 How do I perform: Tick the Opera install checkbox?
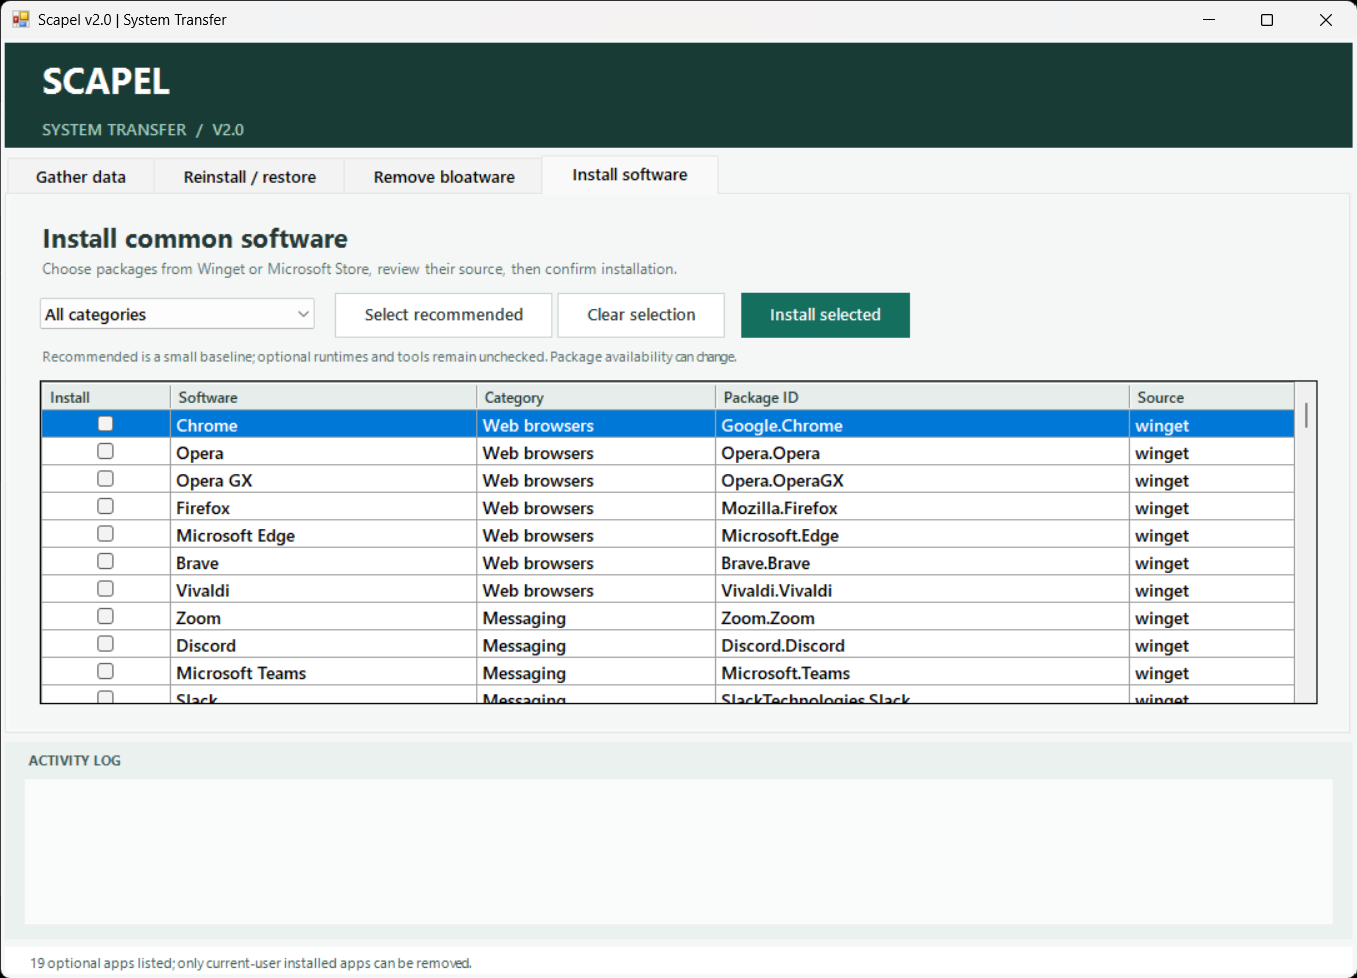click(105, 451)
